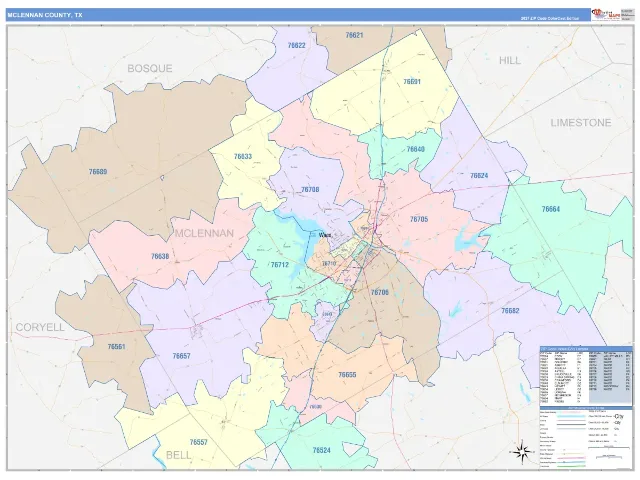Select ZIP code label 76691
640x480 pixels.
[411, 82]
